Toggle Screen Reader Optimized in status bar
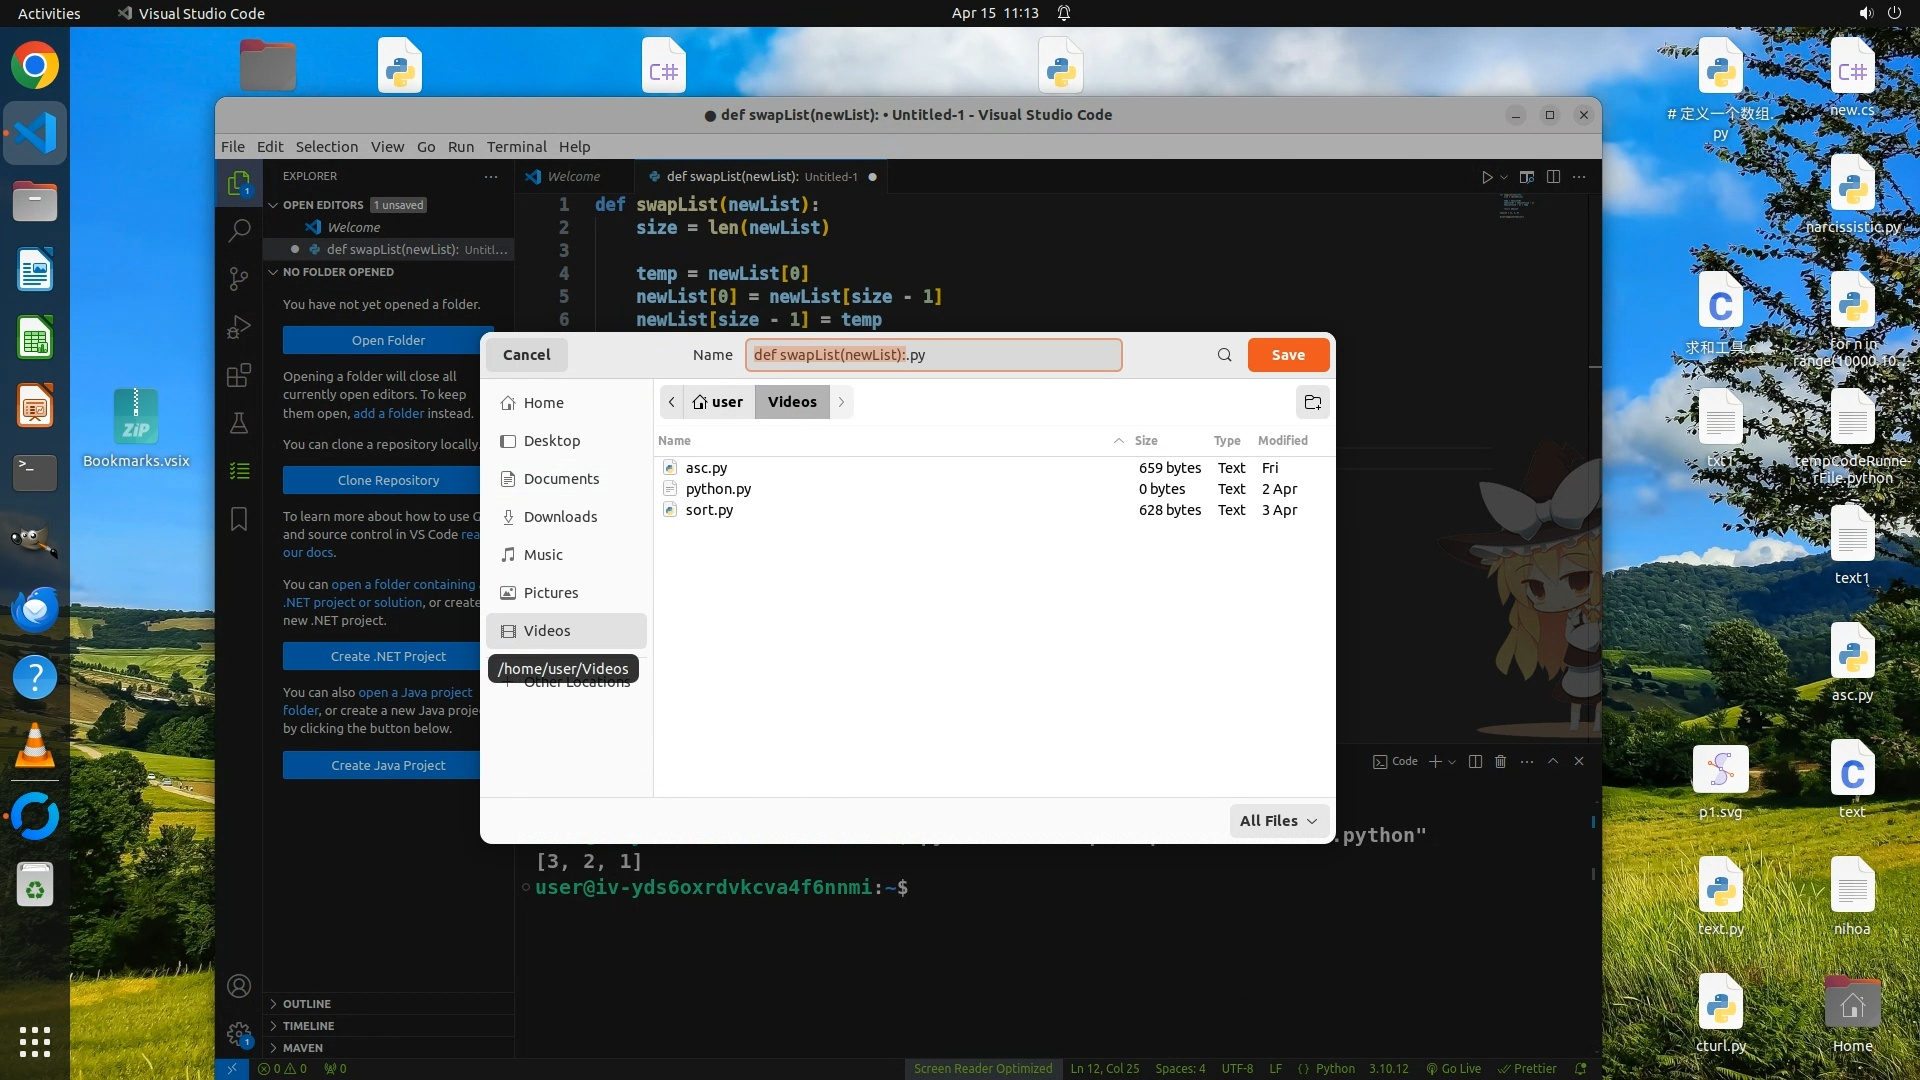 tap(982, 1068)
